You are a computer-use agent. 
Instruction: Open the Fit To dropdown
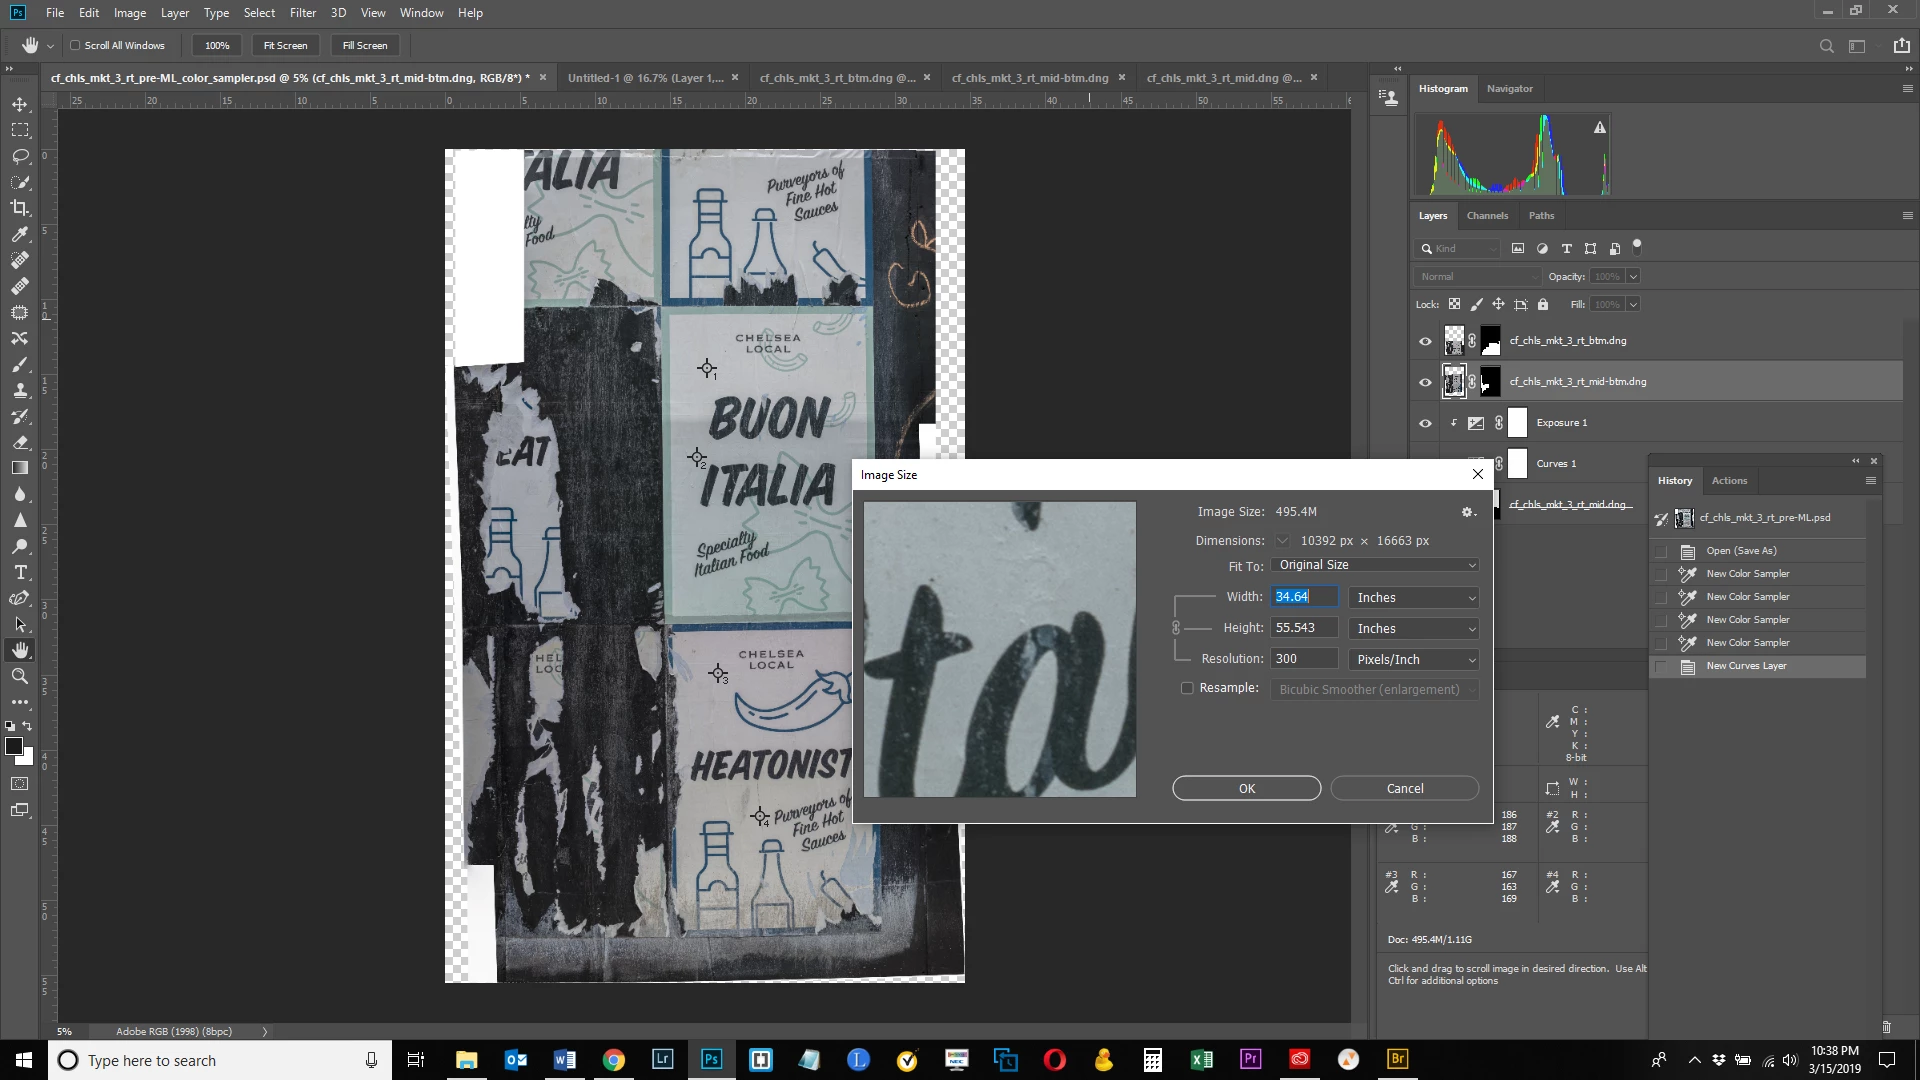tap(1376, 565)
